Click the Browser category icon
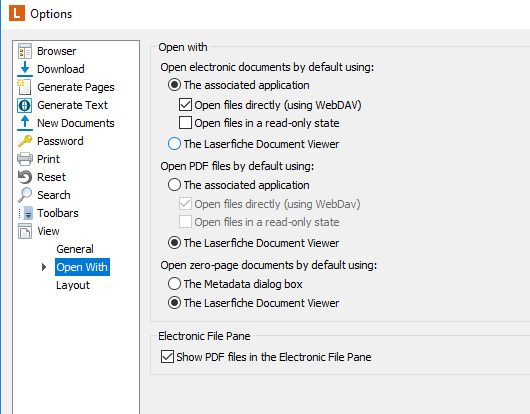530x414 pixels. (x=25, y=51)
